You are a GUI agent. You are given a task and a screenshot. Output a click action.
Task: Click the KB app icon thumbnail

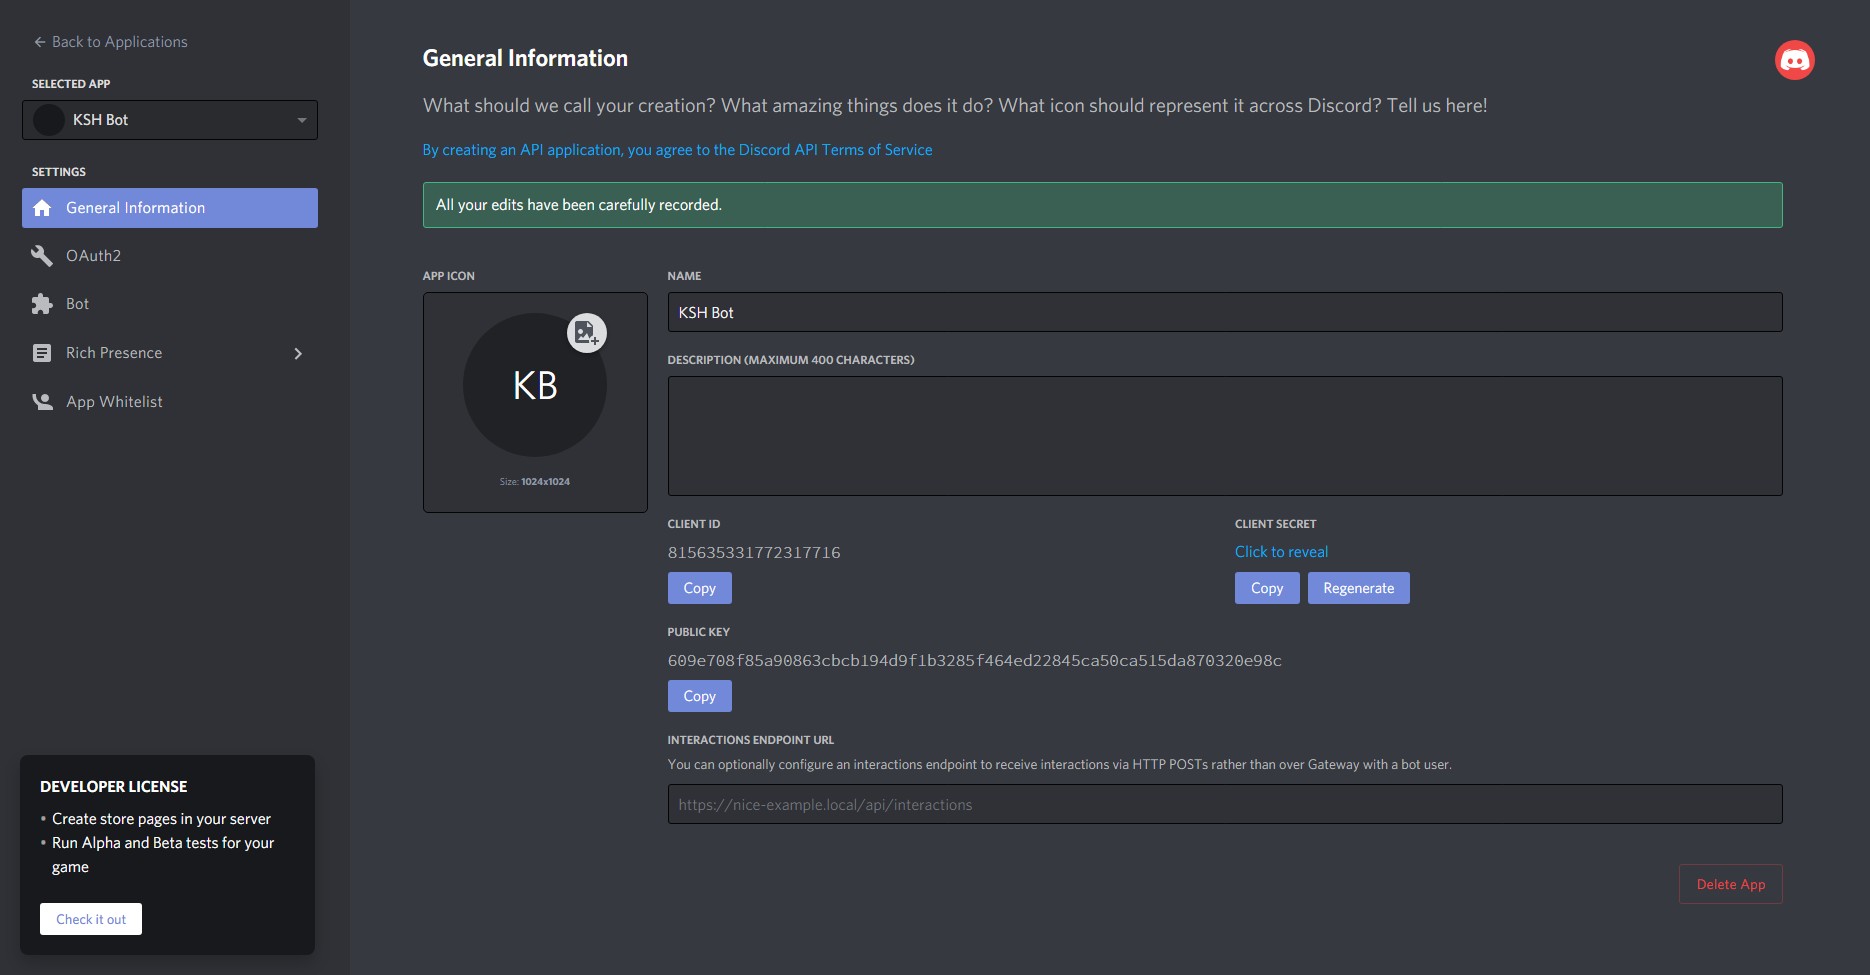[535, 385]
